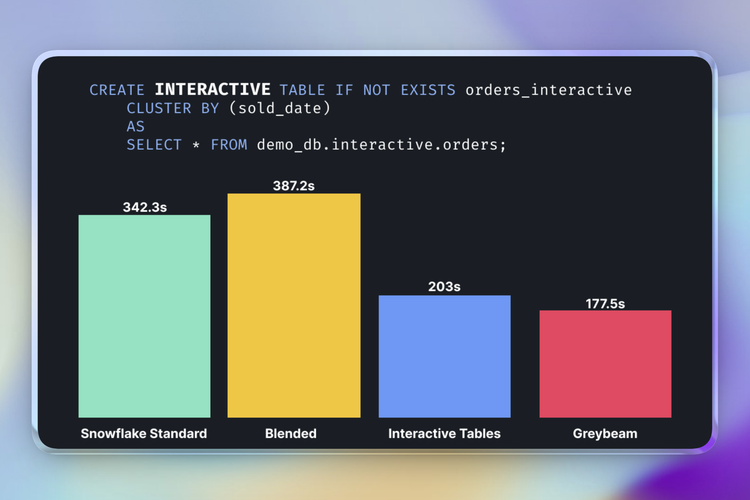Click the "(sold_date)" column reference
Image resolution: width=750 pixels, height=500 pixels.
[280, 108]
